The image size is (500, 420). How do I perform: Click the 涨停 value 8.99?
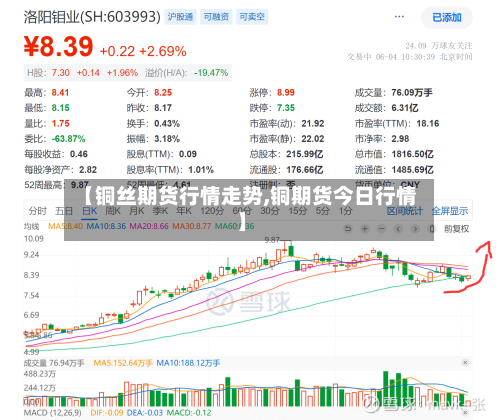(x=286, y=92)
